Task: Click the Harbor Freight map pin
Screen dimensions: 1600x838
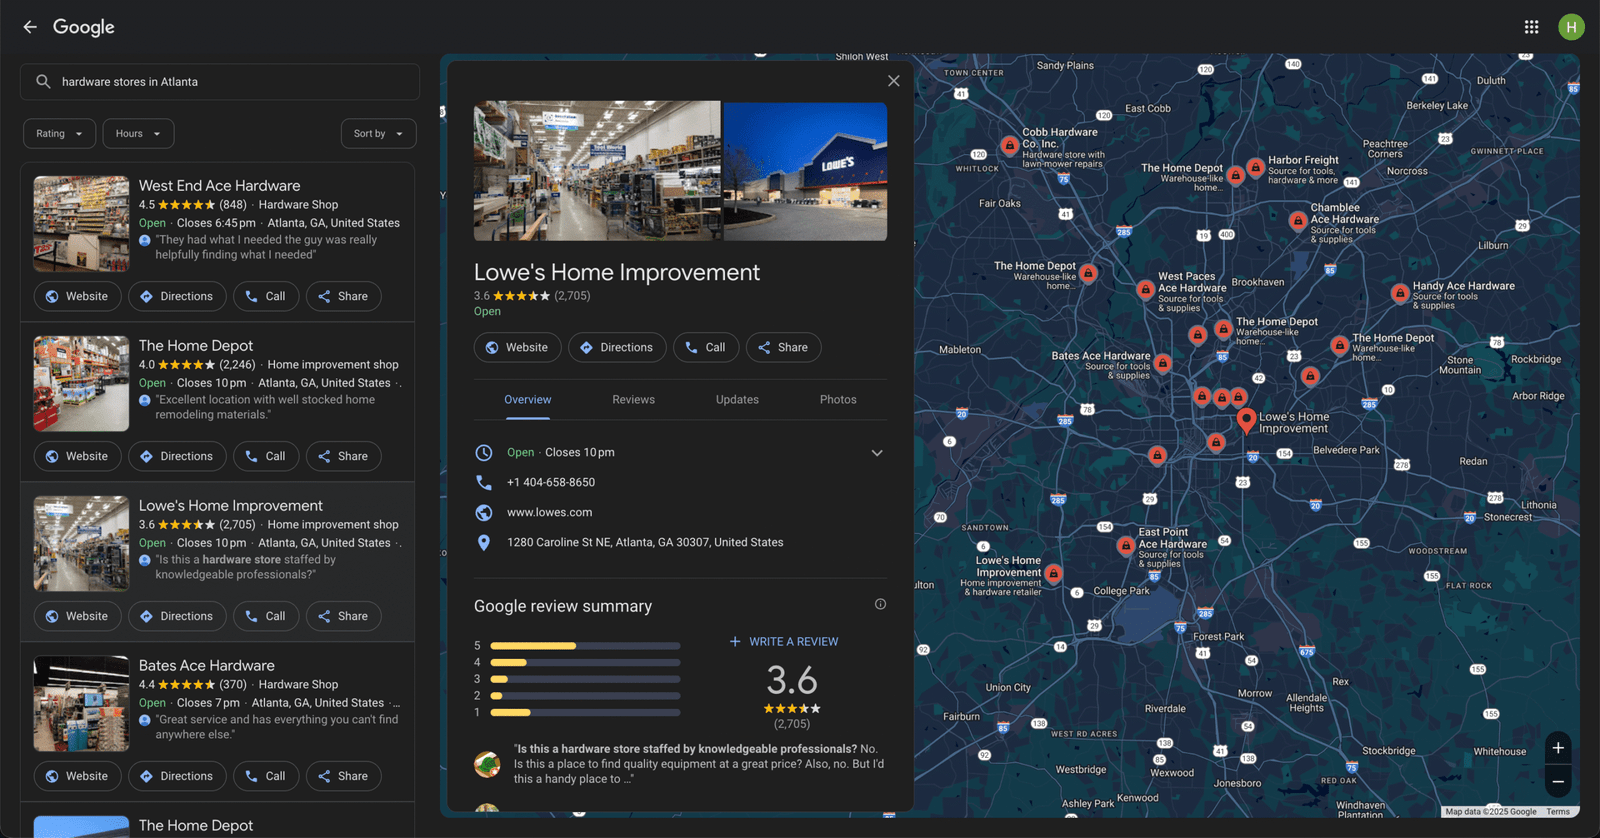Action: pyautogui.click(x=1255, y=168)
